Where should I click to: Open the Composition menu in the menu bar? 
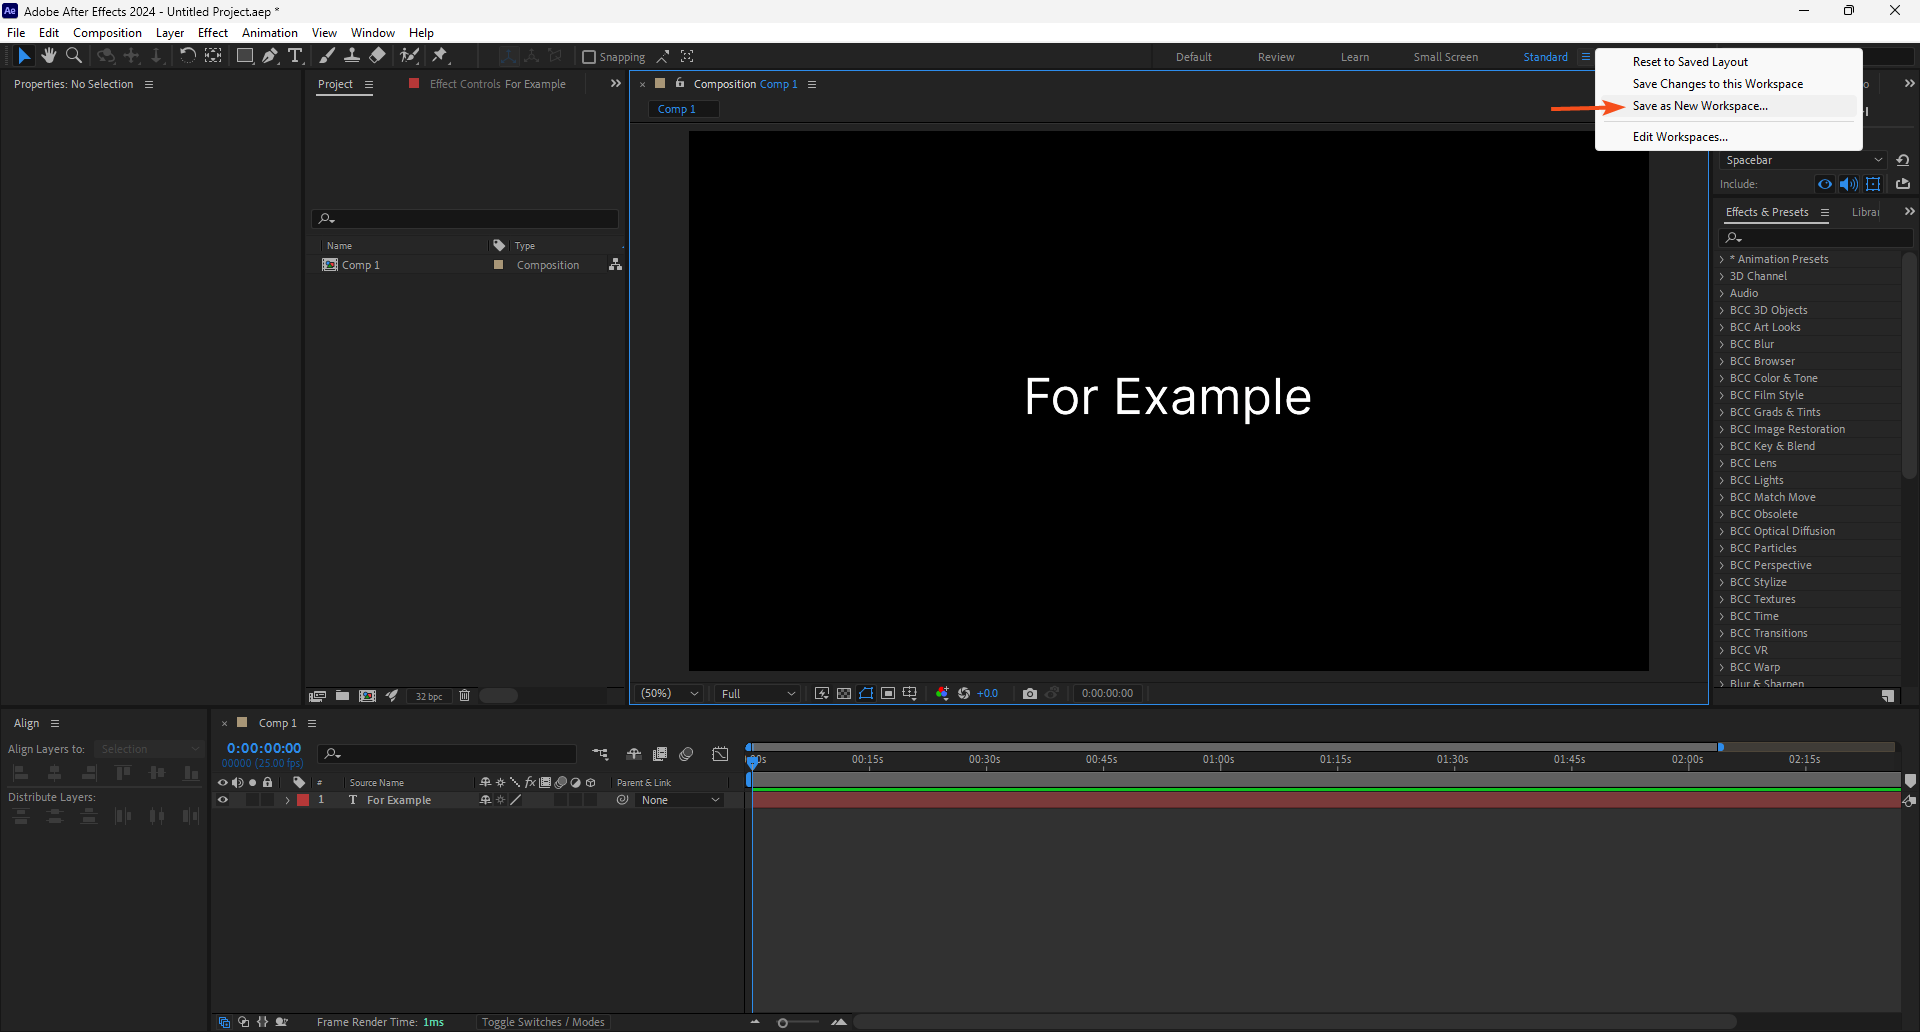(x=107, y=33)
